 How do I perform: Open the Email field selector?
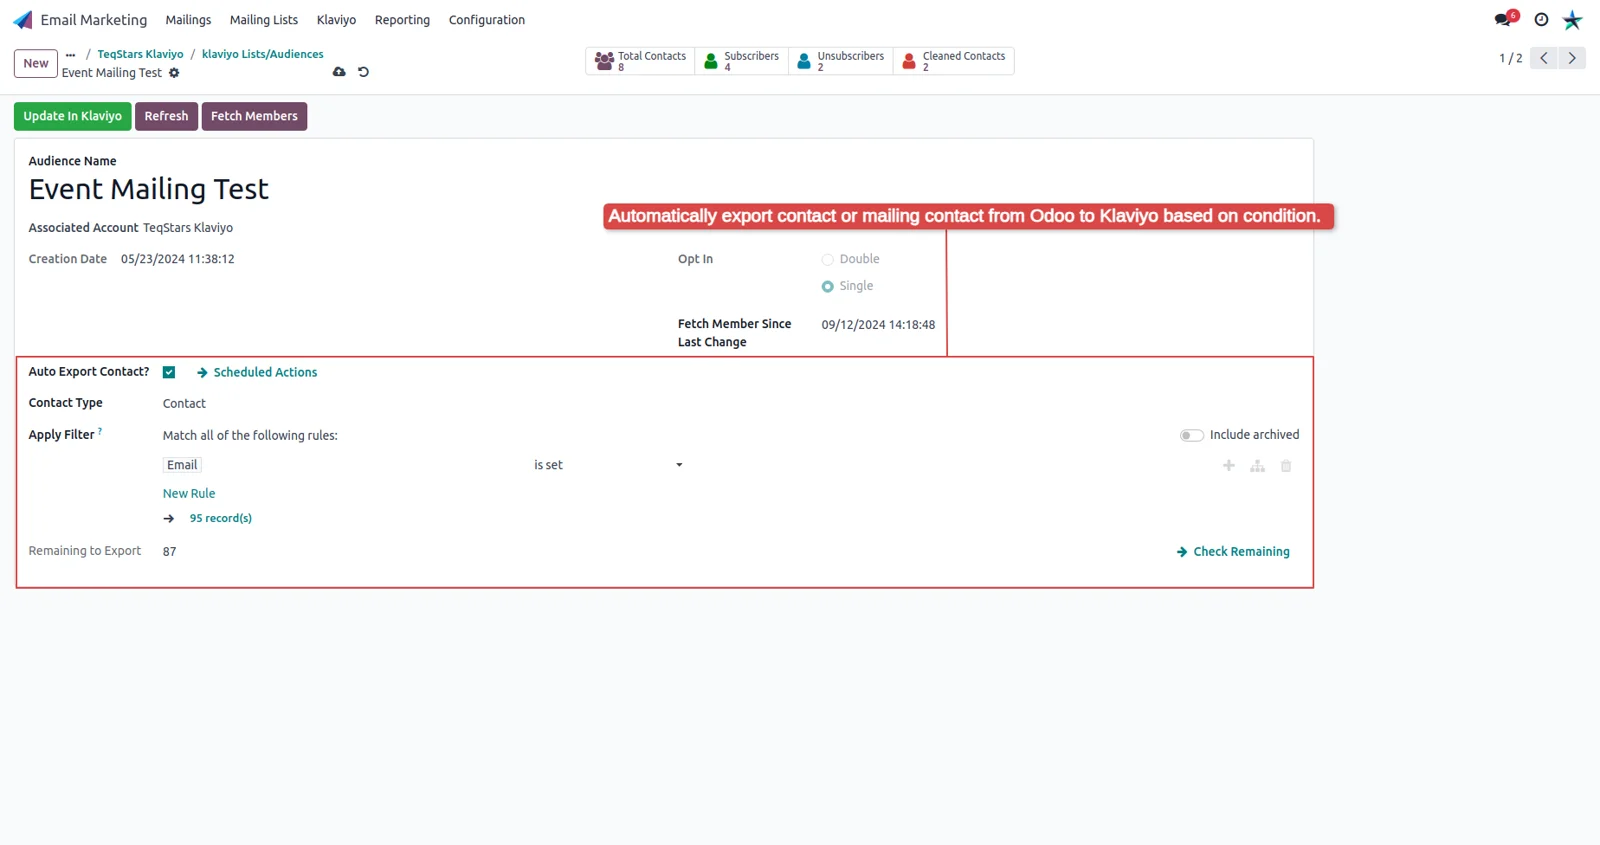[x=183, y=465]
